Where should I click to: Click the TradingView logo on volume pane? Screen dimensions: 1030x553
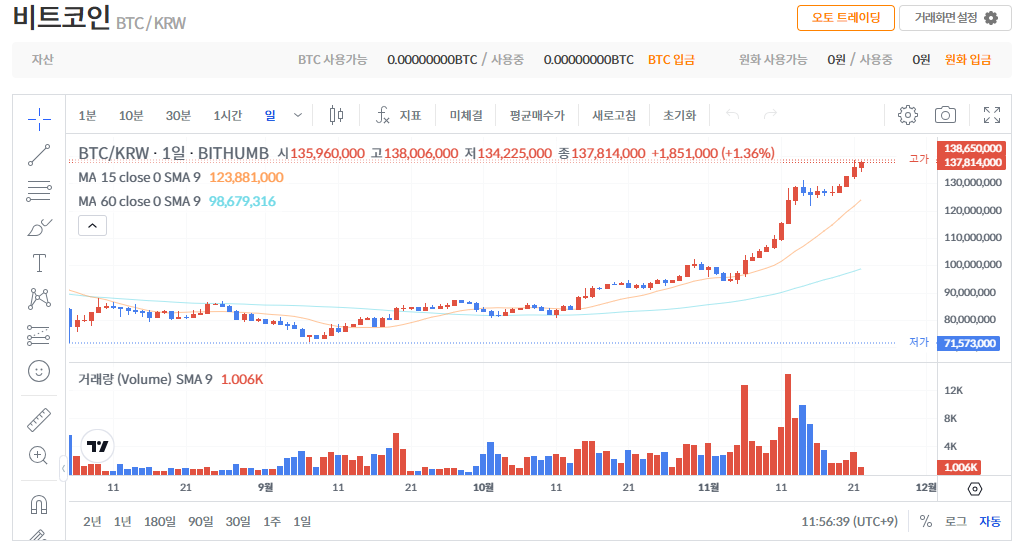pos(97,447)
